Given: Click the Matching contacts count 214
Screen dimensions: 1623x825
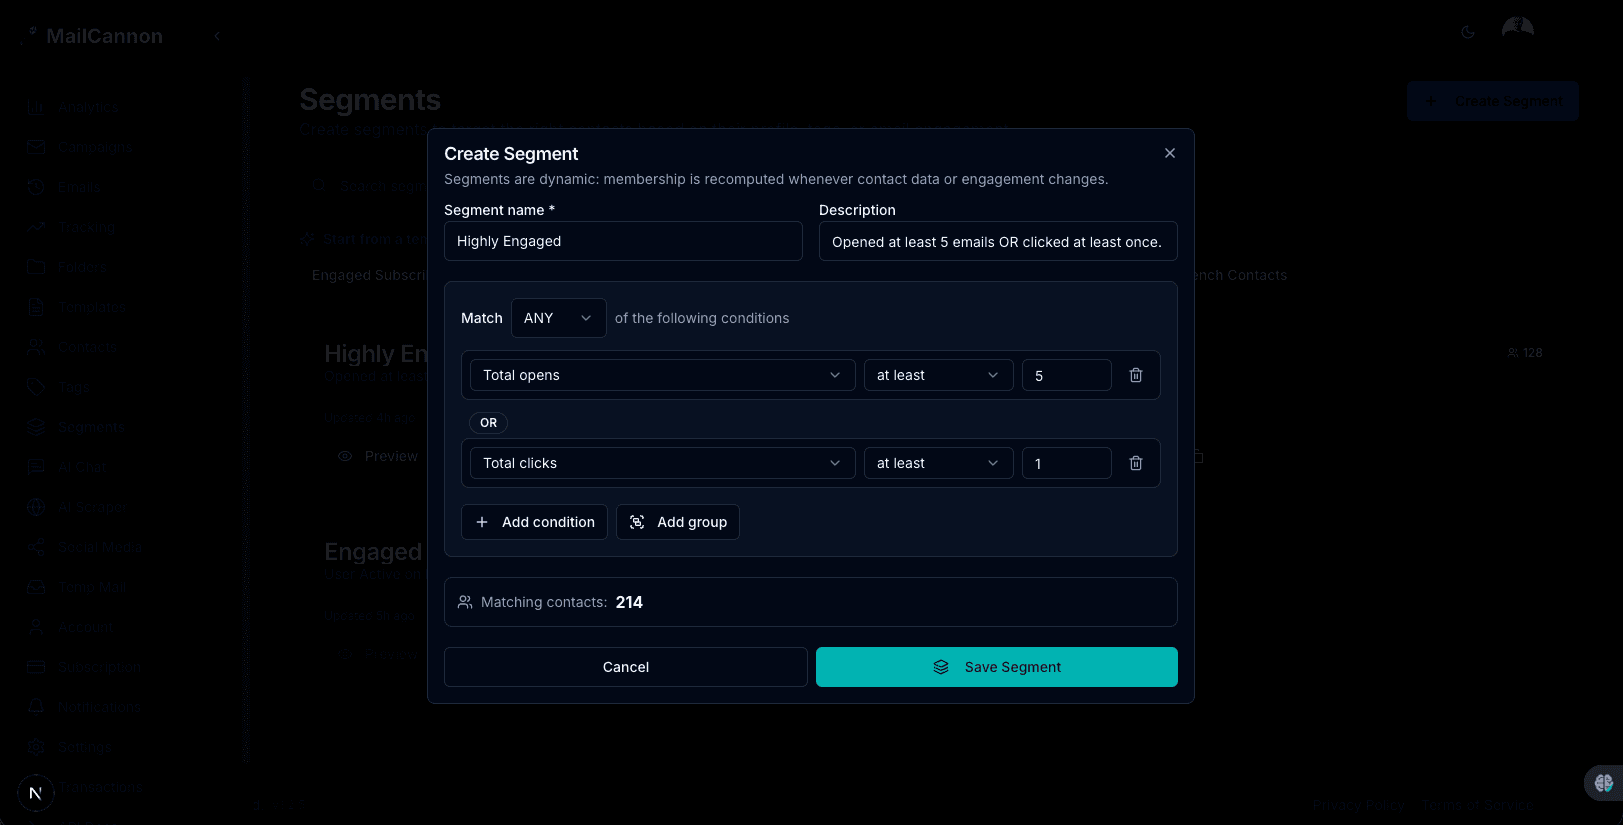Looking at the screenshot, I should tap(629, 602).
